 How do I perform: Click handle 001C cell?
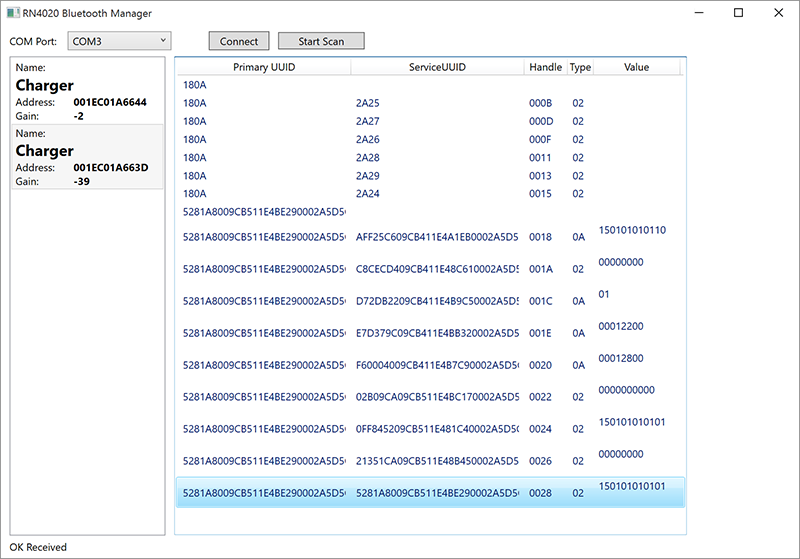pos(540,301)
